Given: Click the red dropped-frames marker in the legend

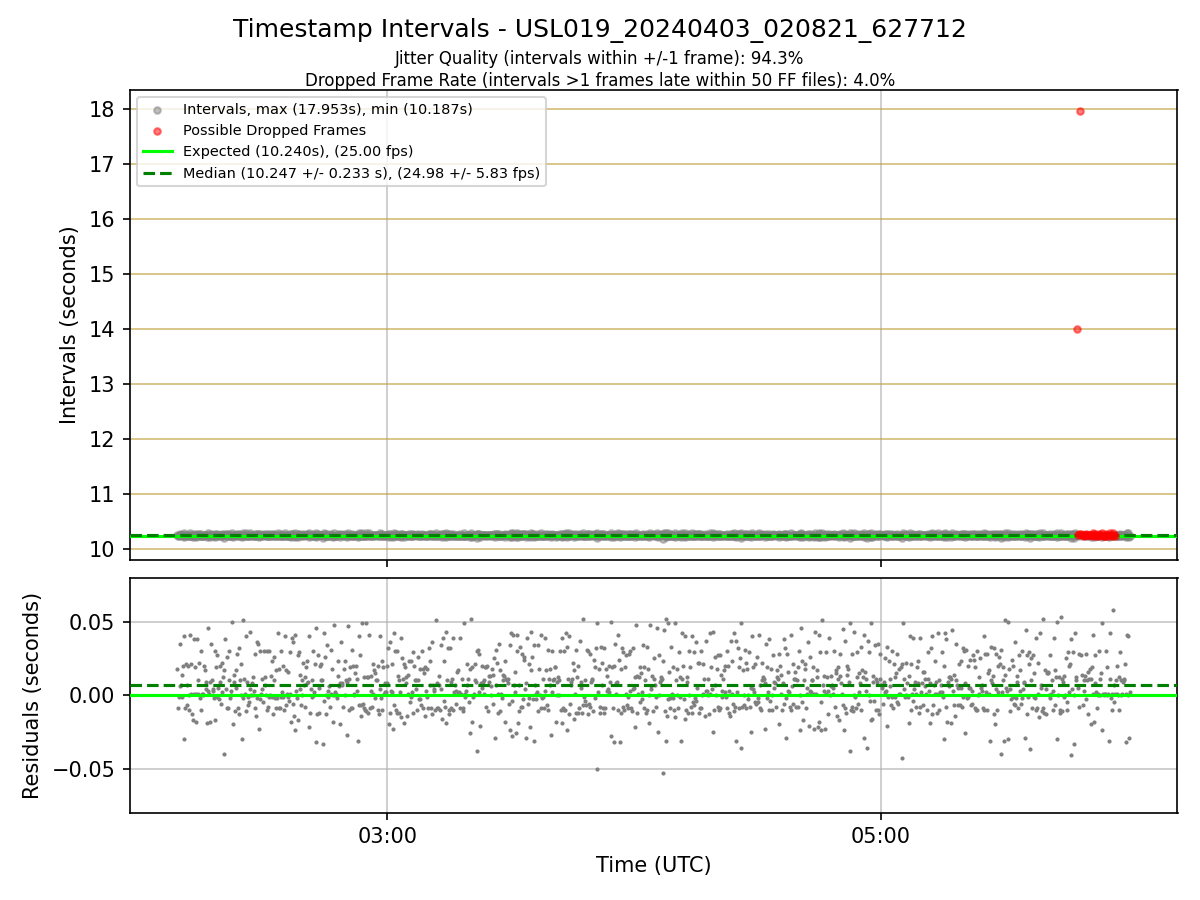Looking at the screenshot, I should 157,131.
